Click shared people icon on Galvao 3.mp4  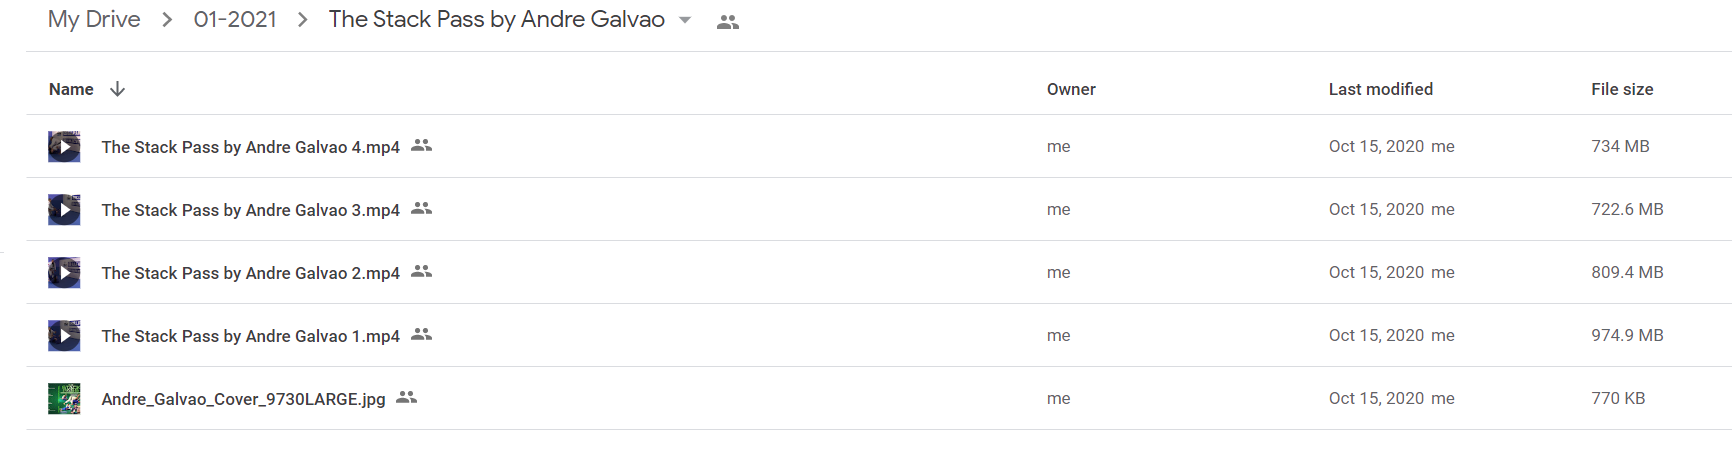tap(422, 209)
